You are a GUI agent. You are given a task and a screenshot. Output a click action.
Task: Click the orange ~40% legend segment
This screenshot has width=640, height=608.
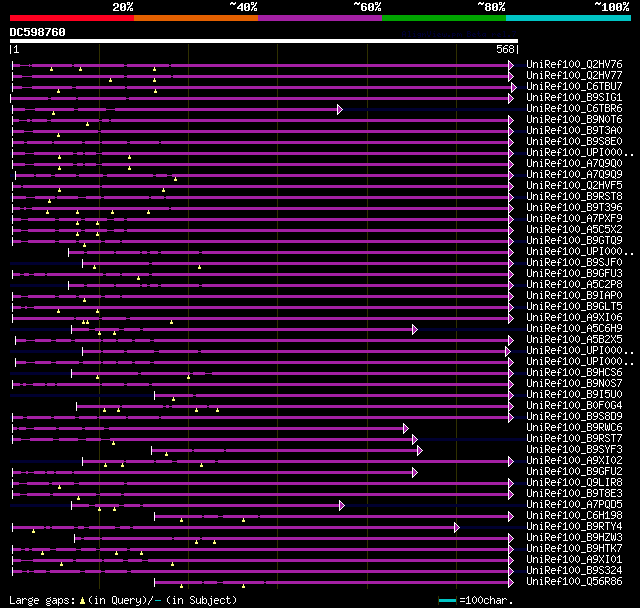196,18
